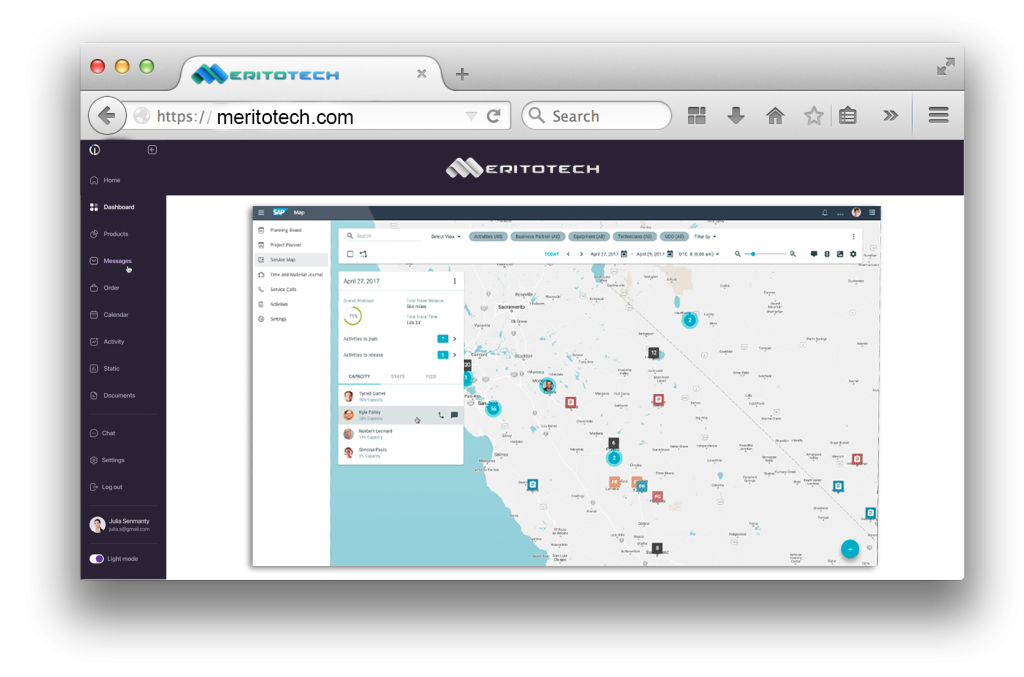Viewport: 1024px width, 677px height.
Task: Click the TODAY link
Action: tap(552, 254)
